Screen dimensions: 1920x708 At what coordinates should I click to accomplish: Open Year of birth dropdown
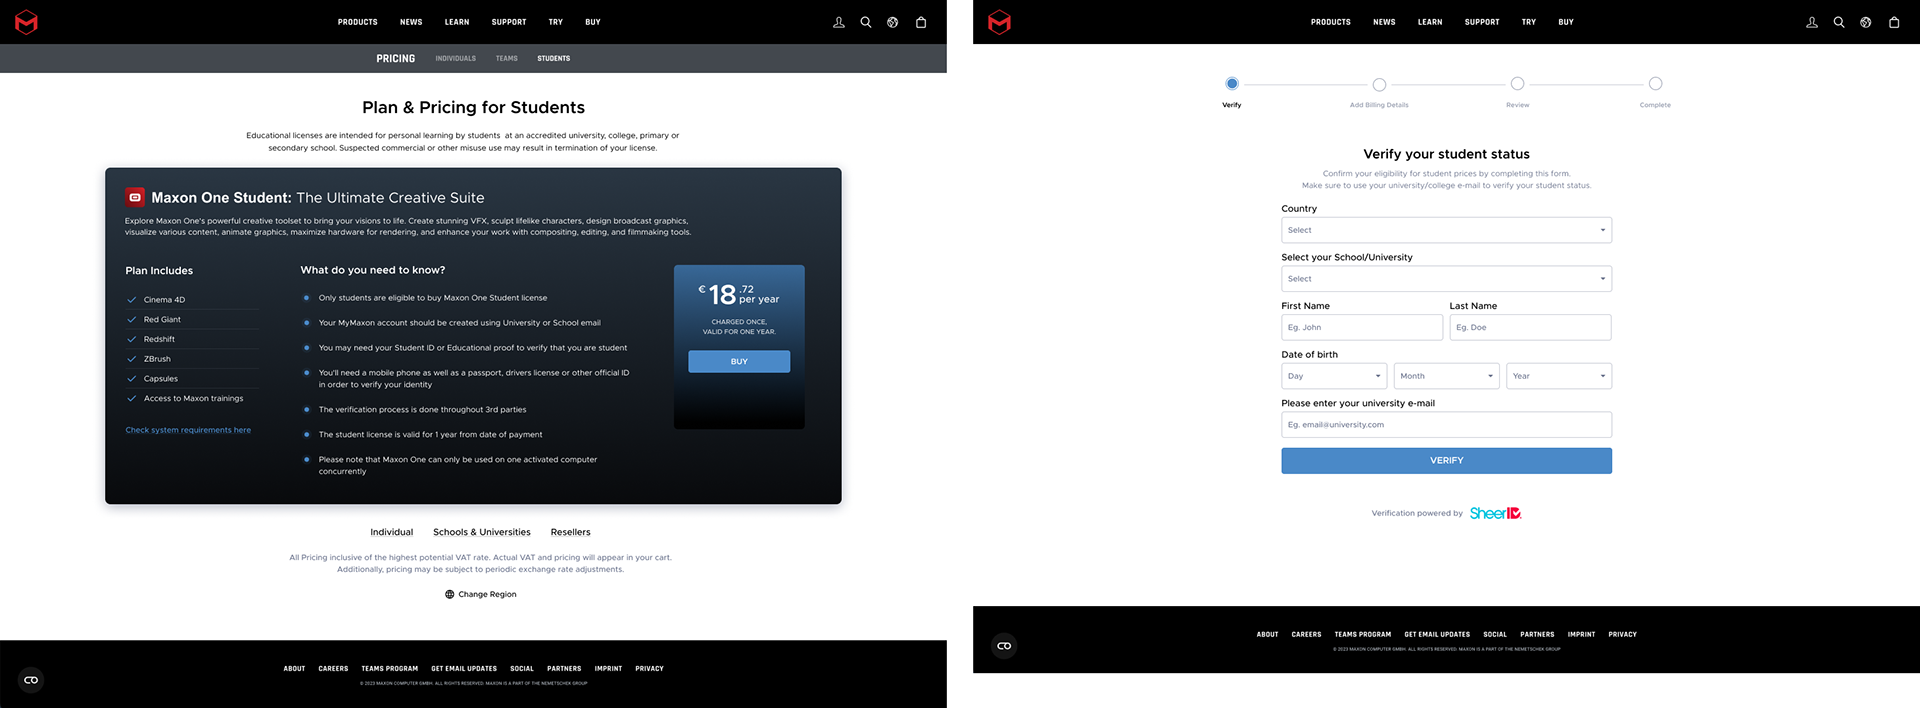pyautogui.click(x=1559, y=376)
